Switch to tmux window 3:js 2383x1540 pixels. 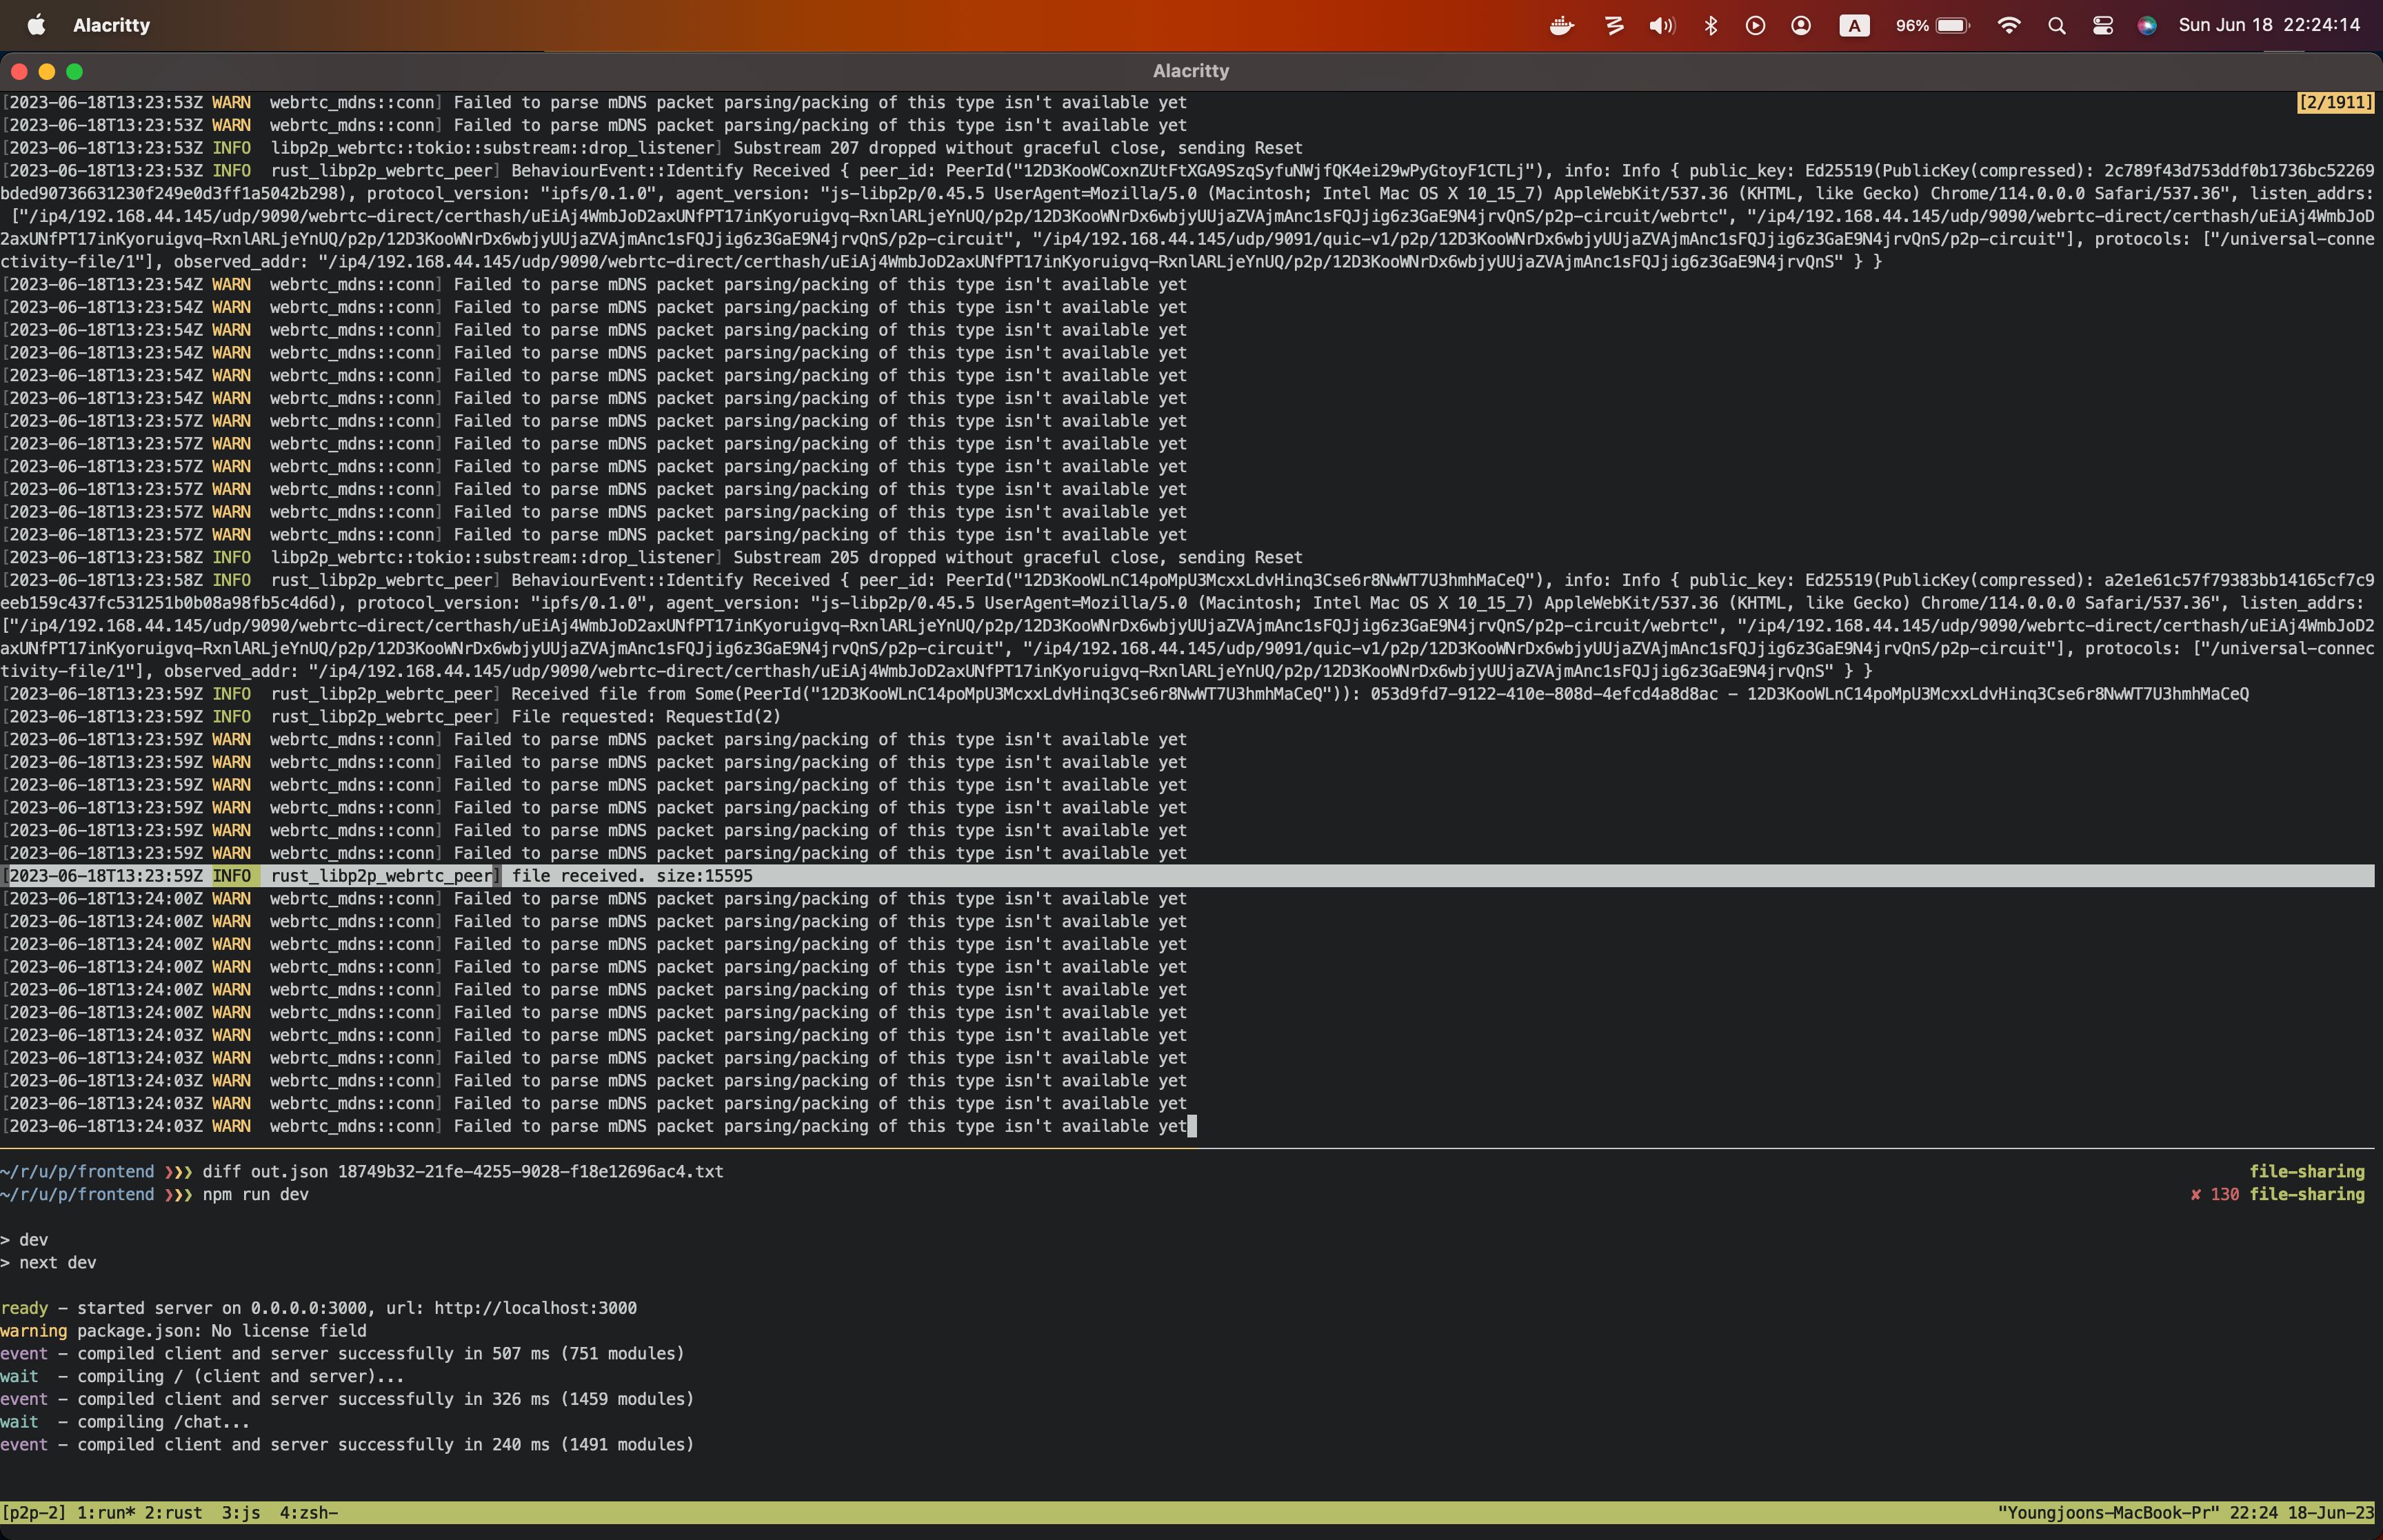tap(241, 1512)
